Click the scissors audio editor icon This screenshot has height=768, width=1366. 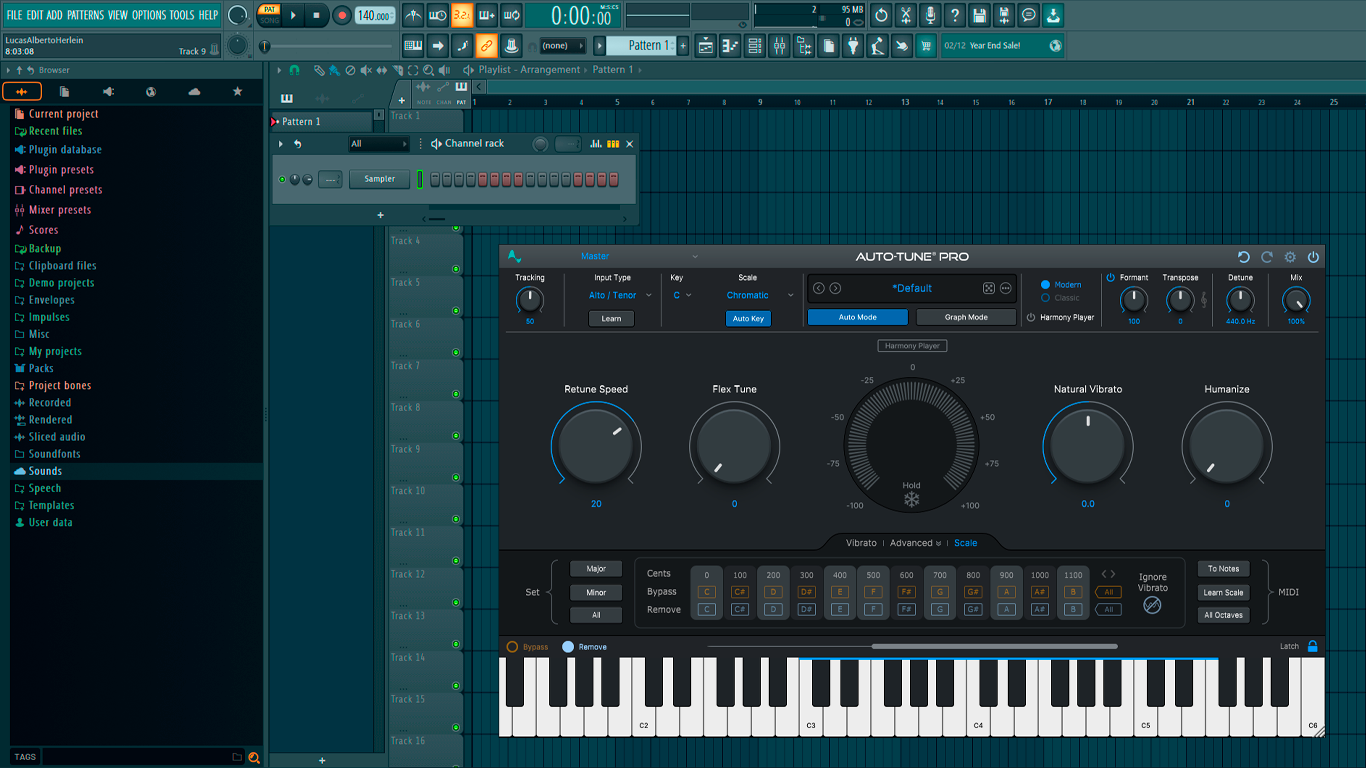(x=906, y=15)
